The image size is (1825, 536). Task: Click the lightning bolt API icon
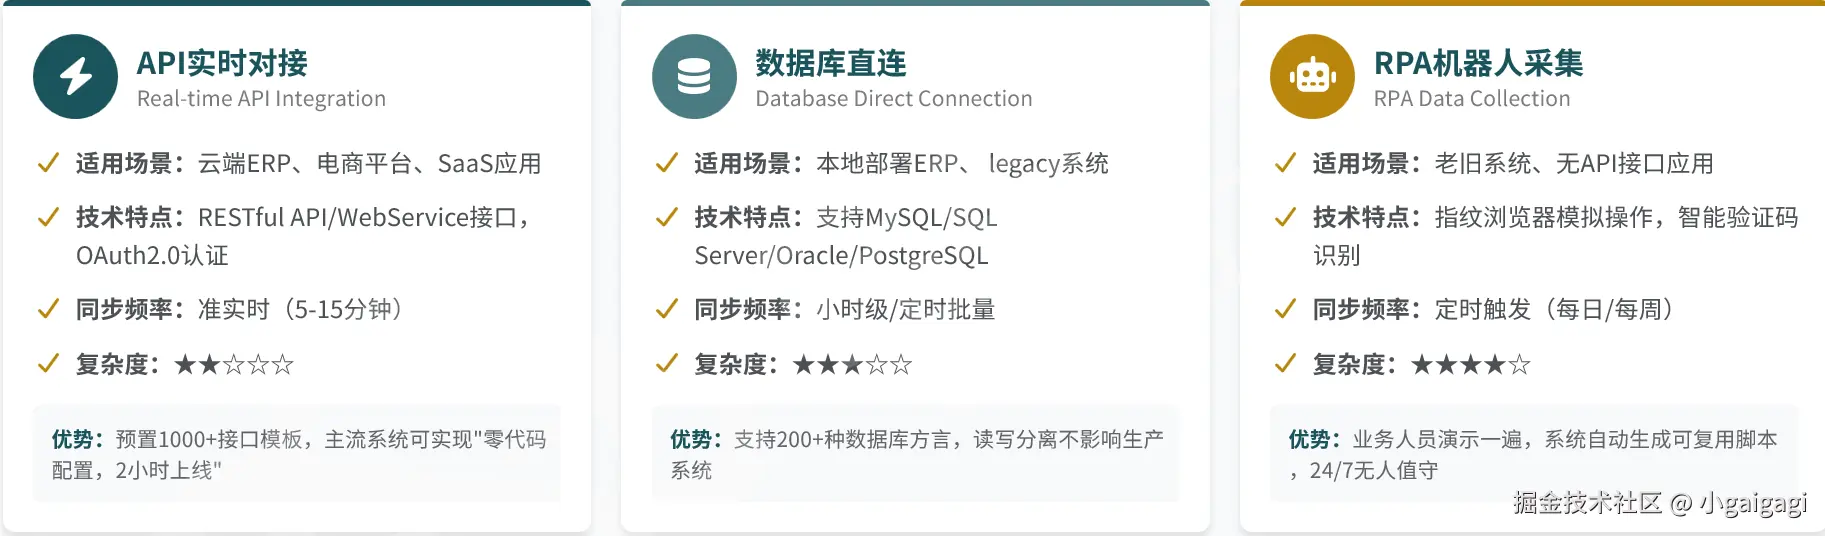75,77
